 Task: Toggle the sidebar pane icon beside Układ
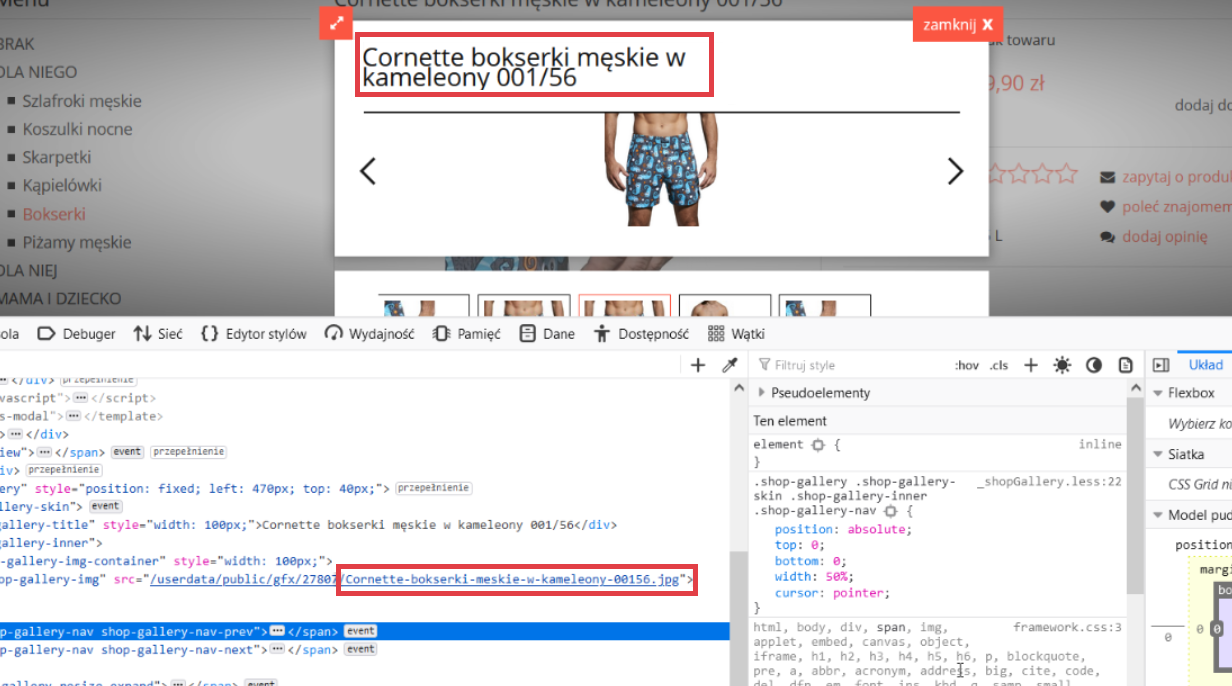pos(1161,366)
